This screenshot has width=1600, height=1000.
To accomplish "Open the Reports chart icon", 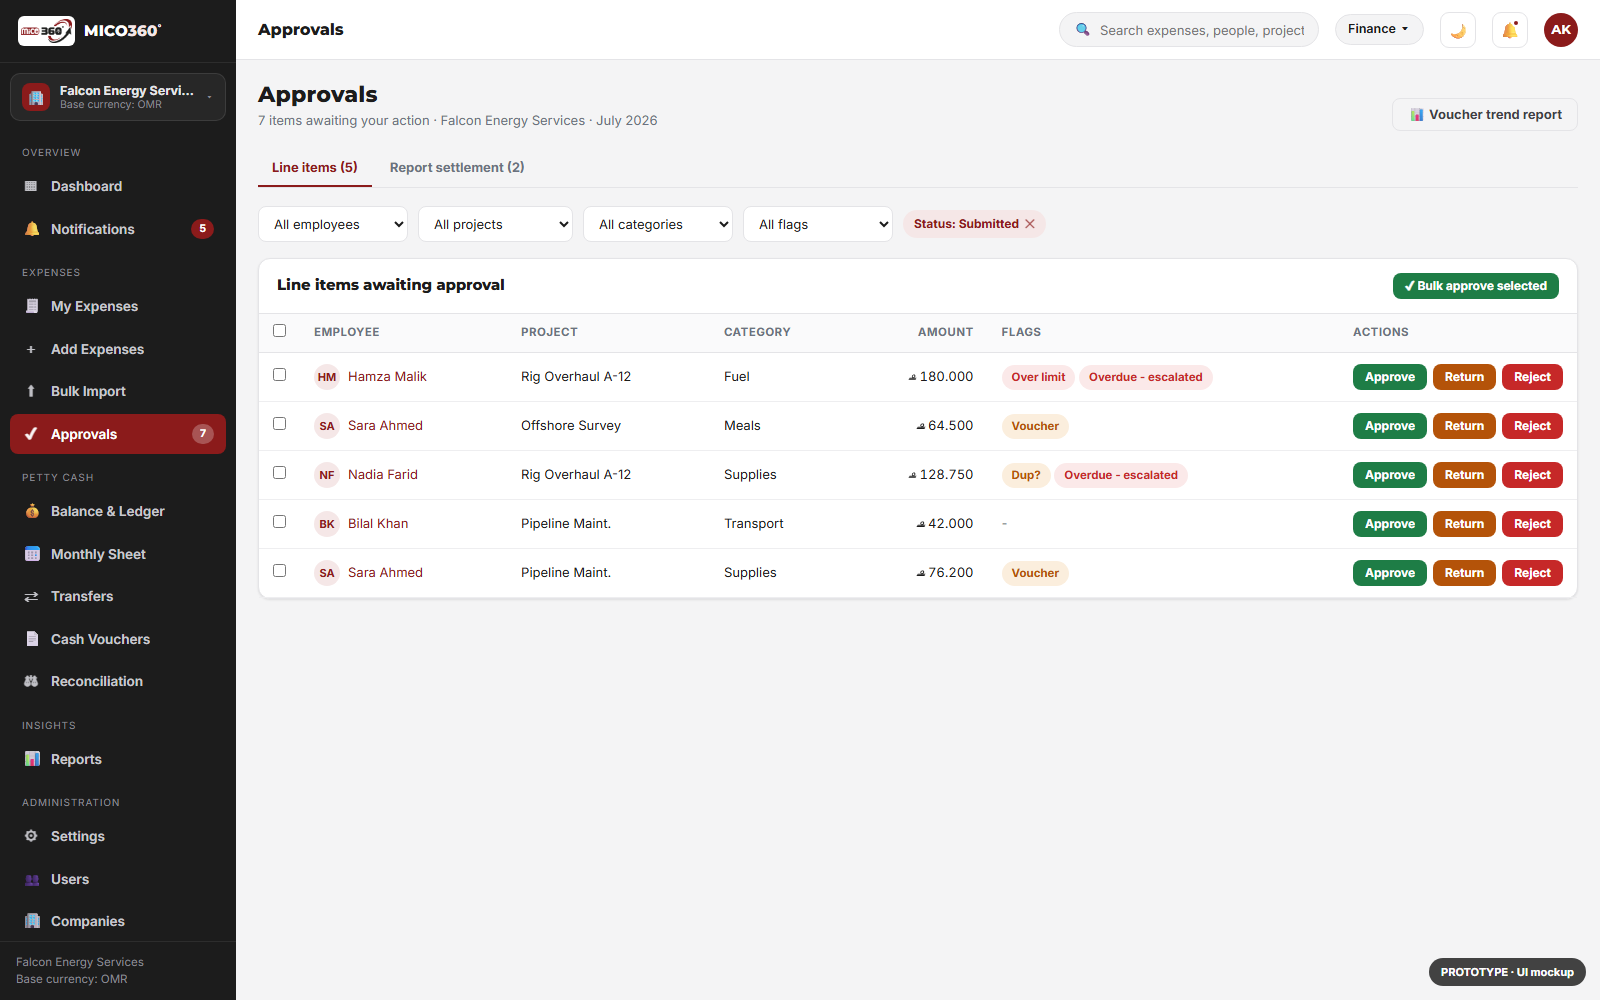I will click(31, 759).
